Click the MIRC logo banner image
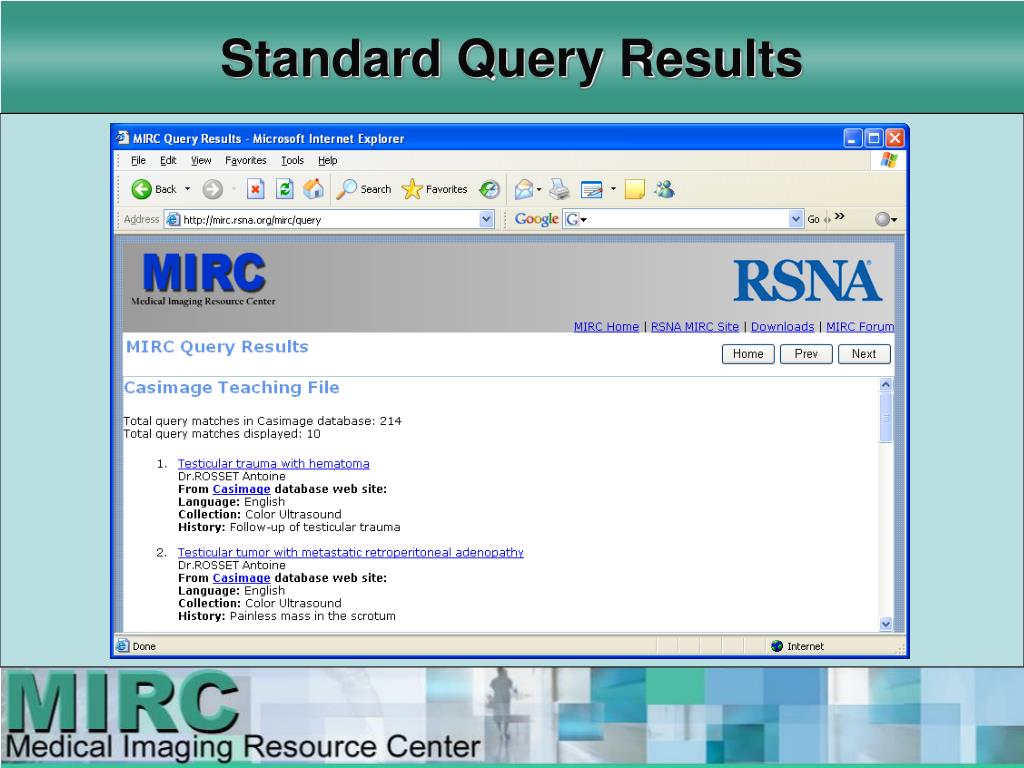 pos(204,279)
